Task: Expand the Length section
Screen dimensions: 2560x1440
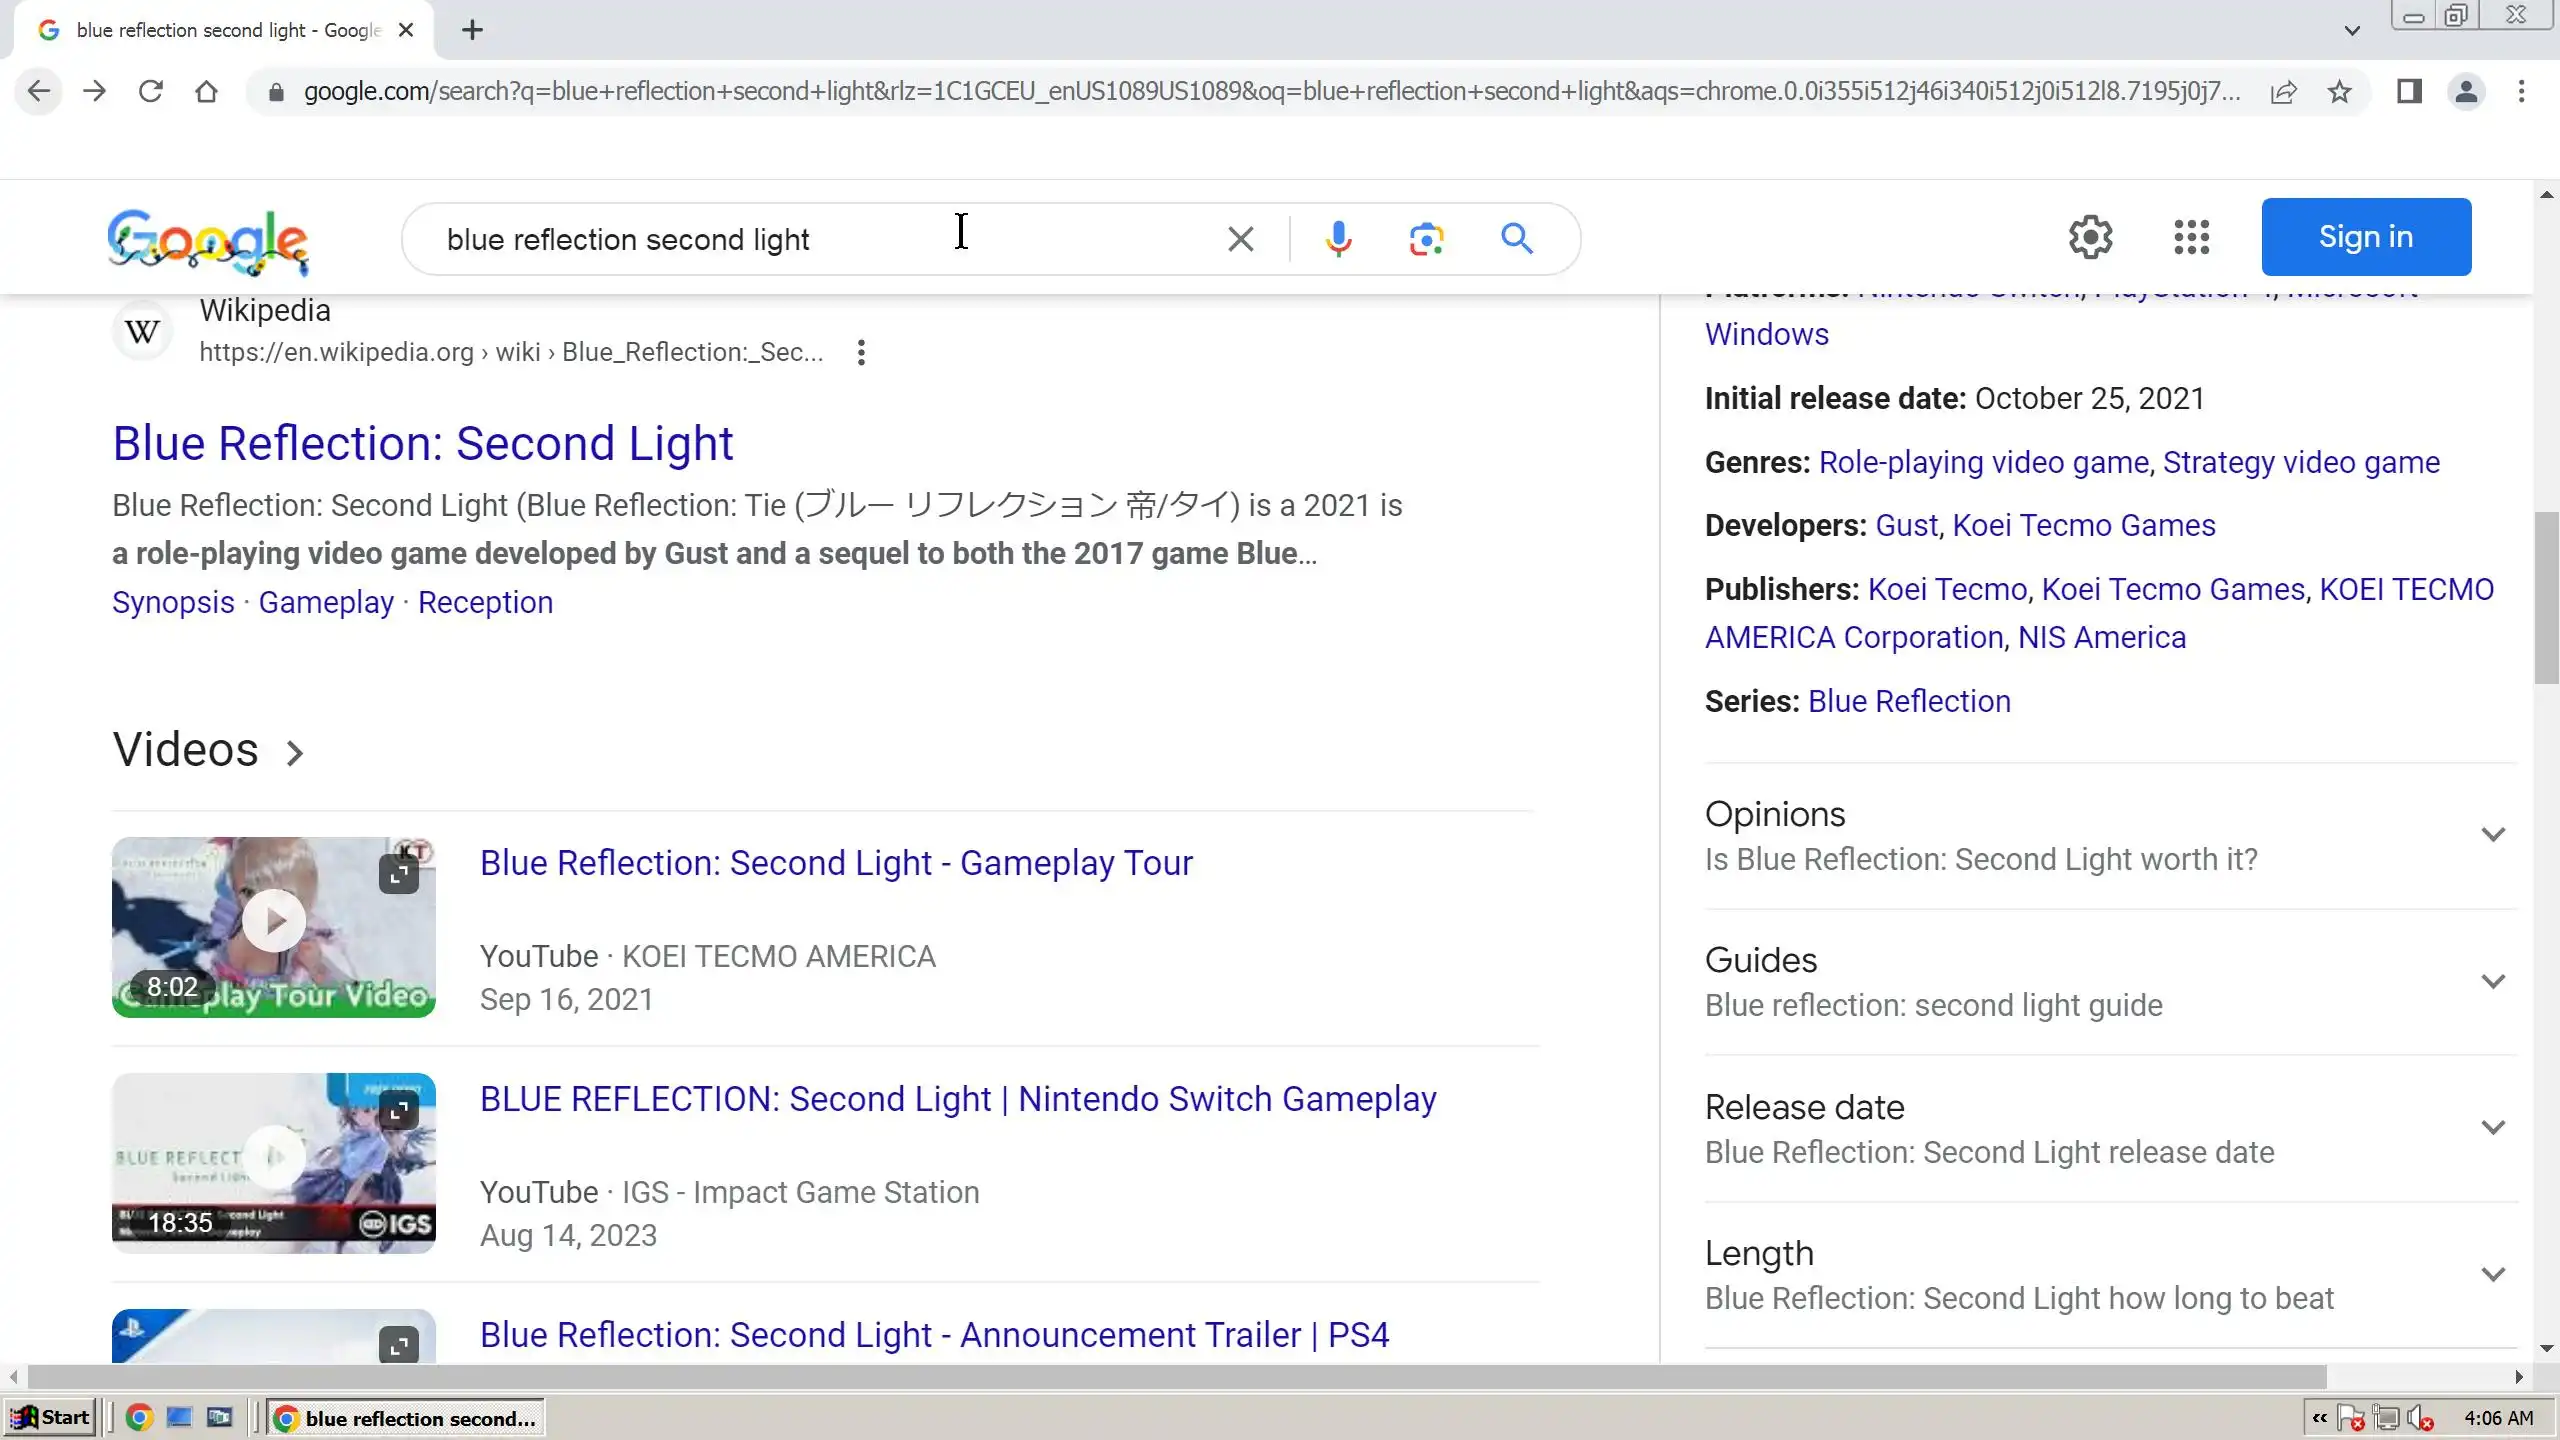Action: [x=2492, y=1275]
